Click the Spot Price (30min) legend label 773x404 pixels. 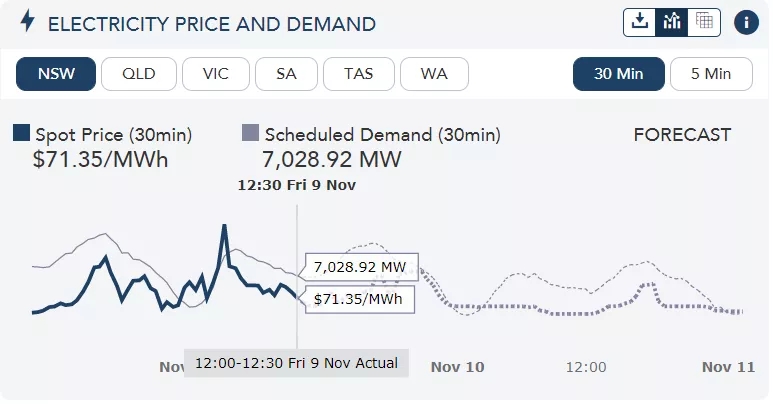point(113,134)
